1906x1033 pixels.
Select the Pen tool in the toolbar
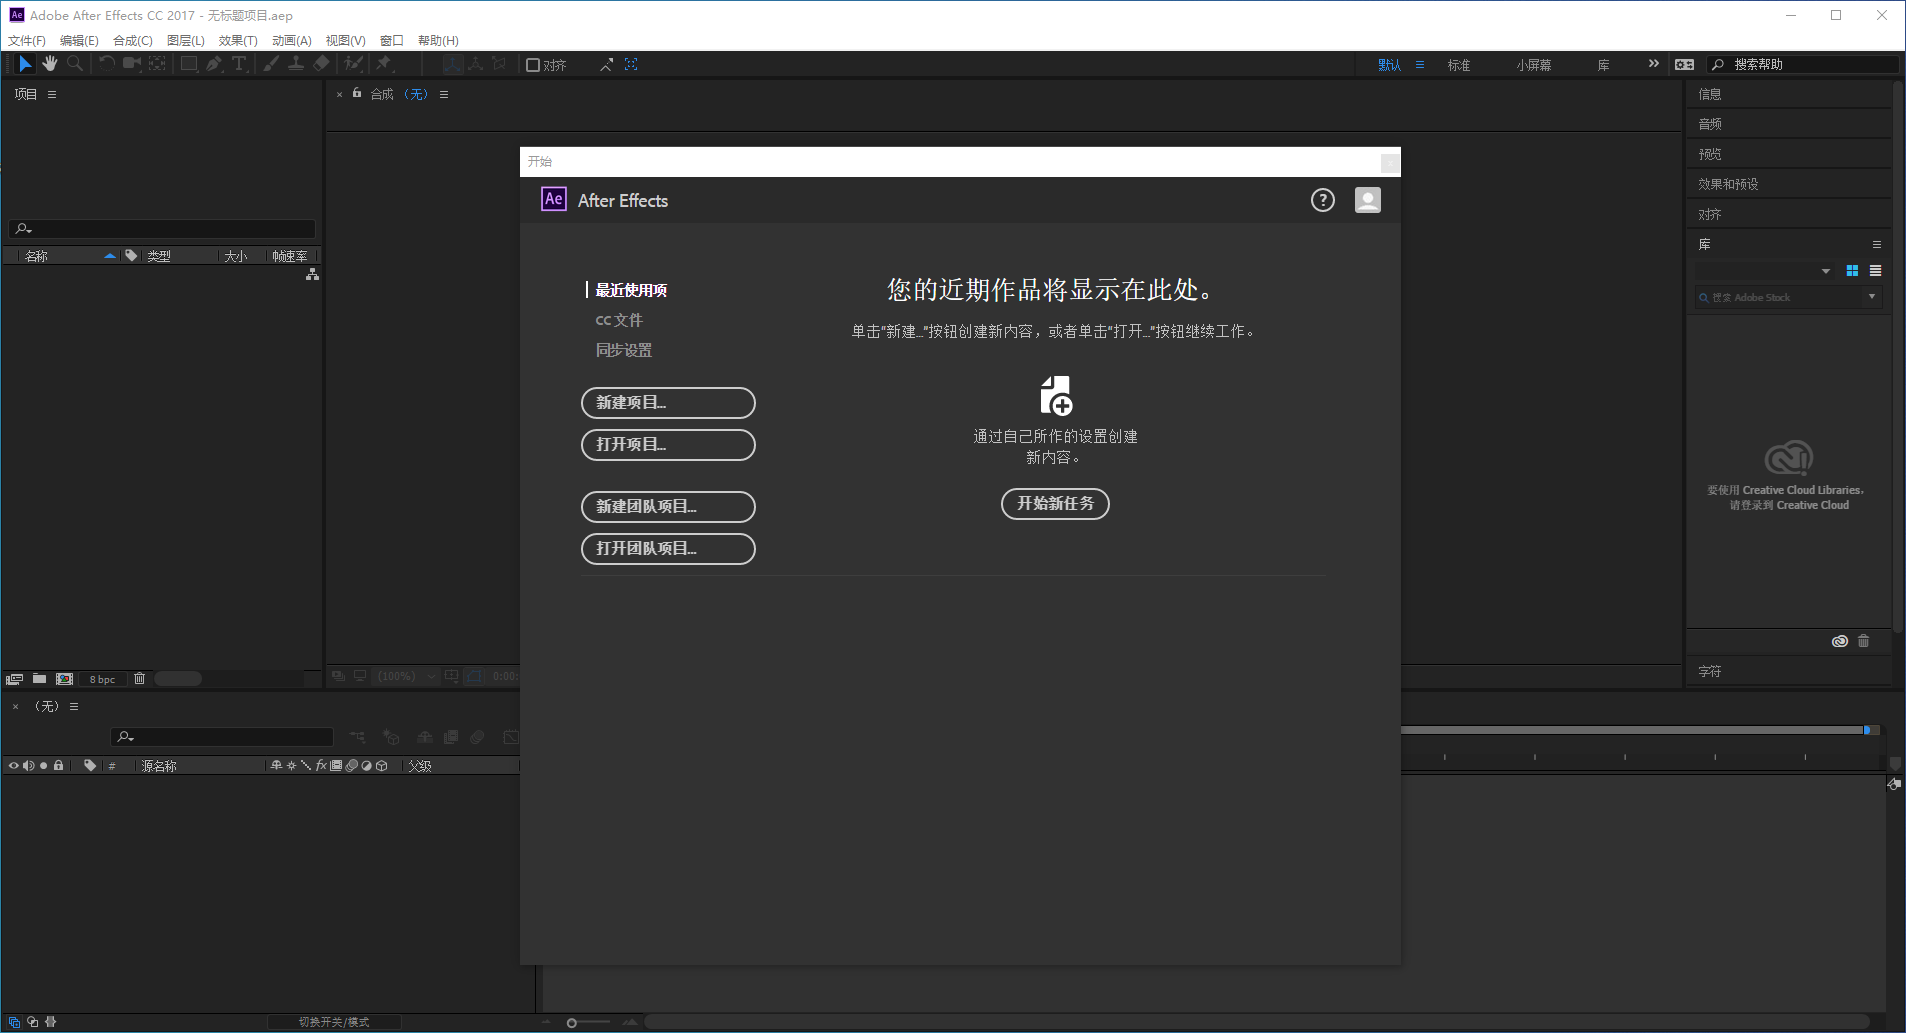point(213,63)
